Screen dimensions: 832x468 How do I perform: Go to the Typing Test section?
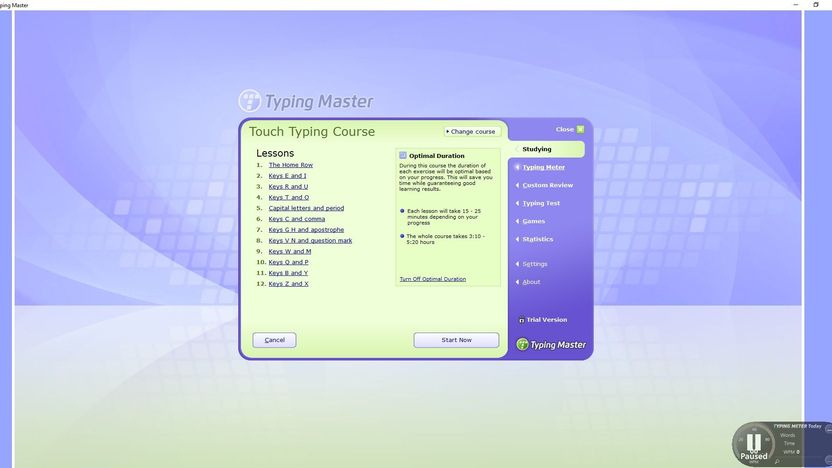541,203
